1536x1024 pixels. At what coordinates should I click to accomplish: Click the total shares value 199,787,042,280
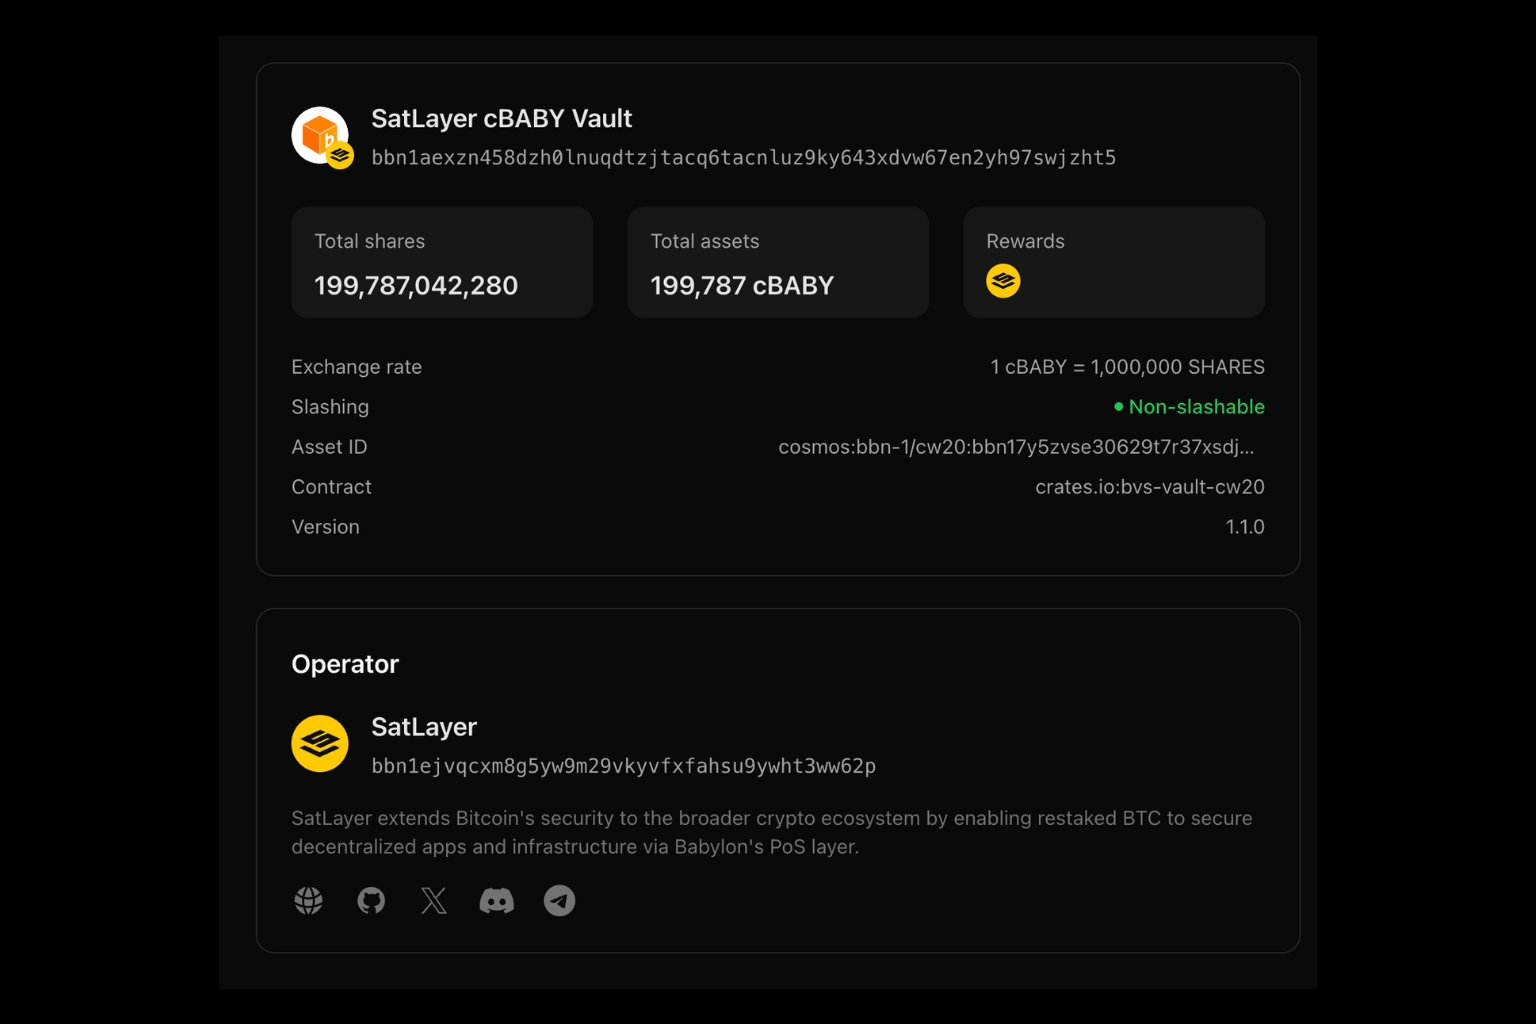416,286
